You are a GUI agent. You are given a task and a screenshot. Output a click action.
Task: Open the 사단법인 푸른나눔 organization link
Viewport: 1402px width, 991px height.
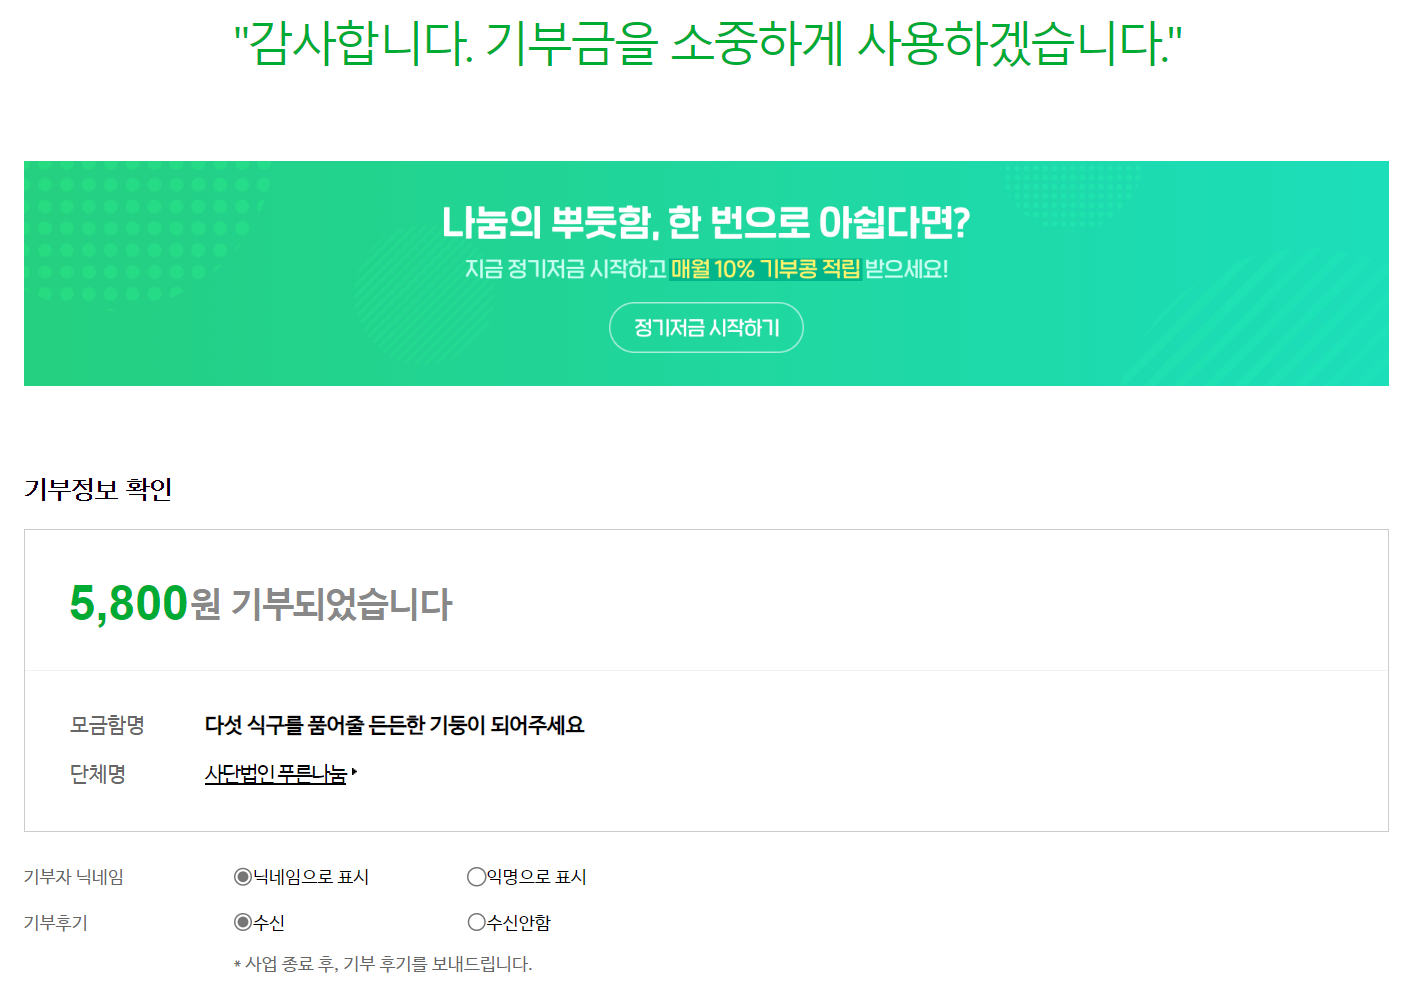coord(276,773)
